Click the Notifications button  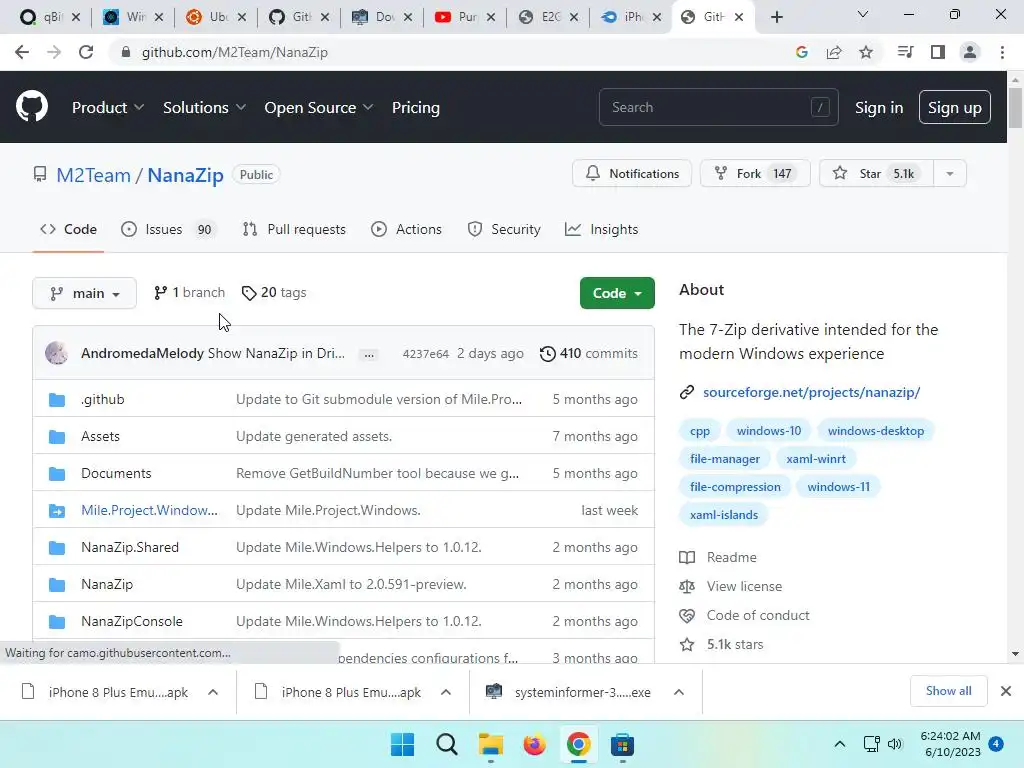pos(632,174)
